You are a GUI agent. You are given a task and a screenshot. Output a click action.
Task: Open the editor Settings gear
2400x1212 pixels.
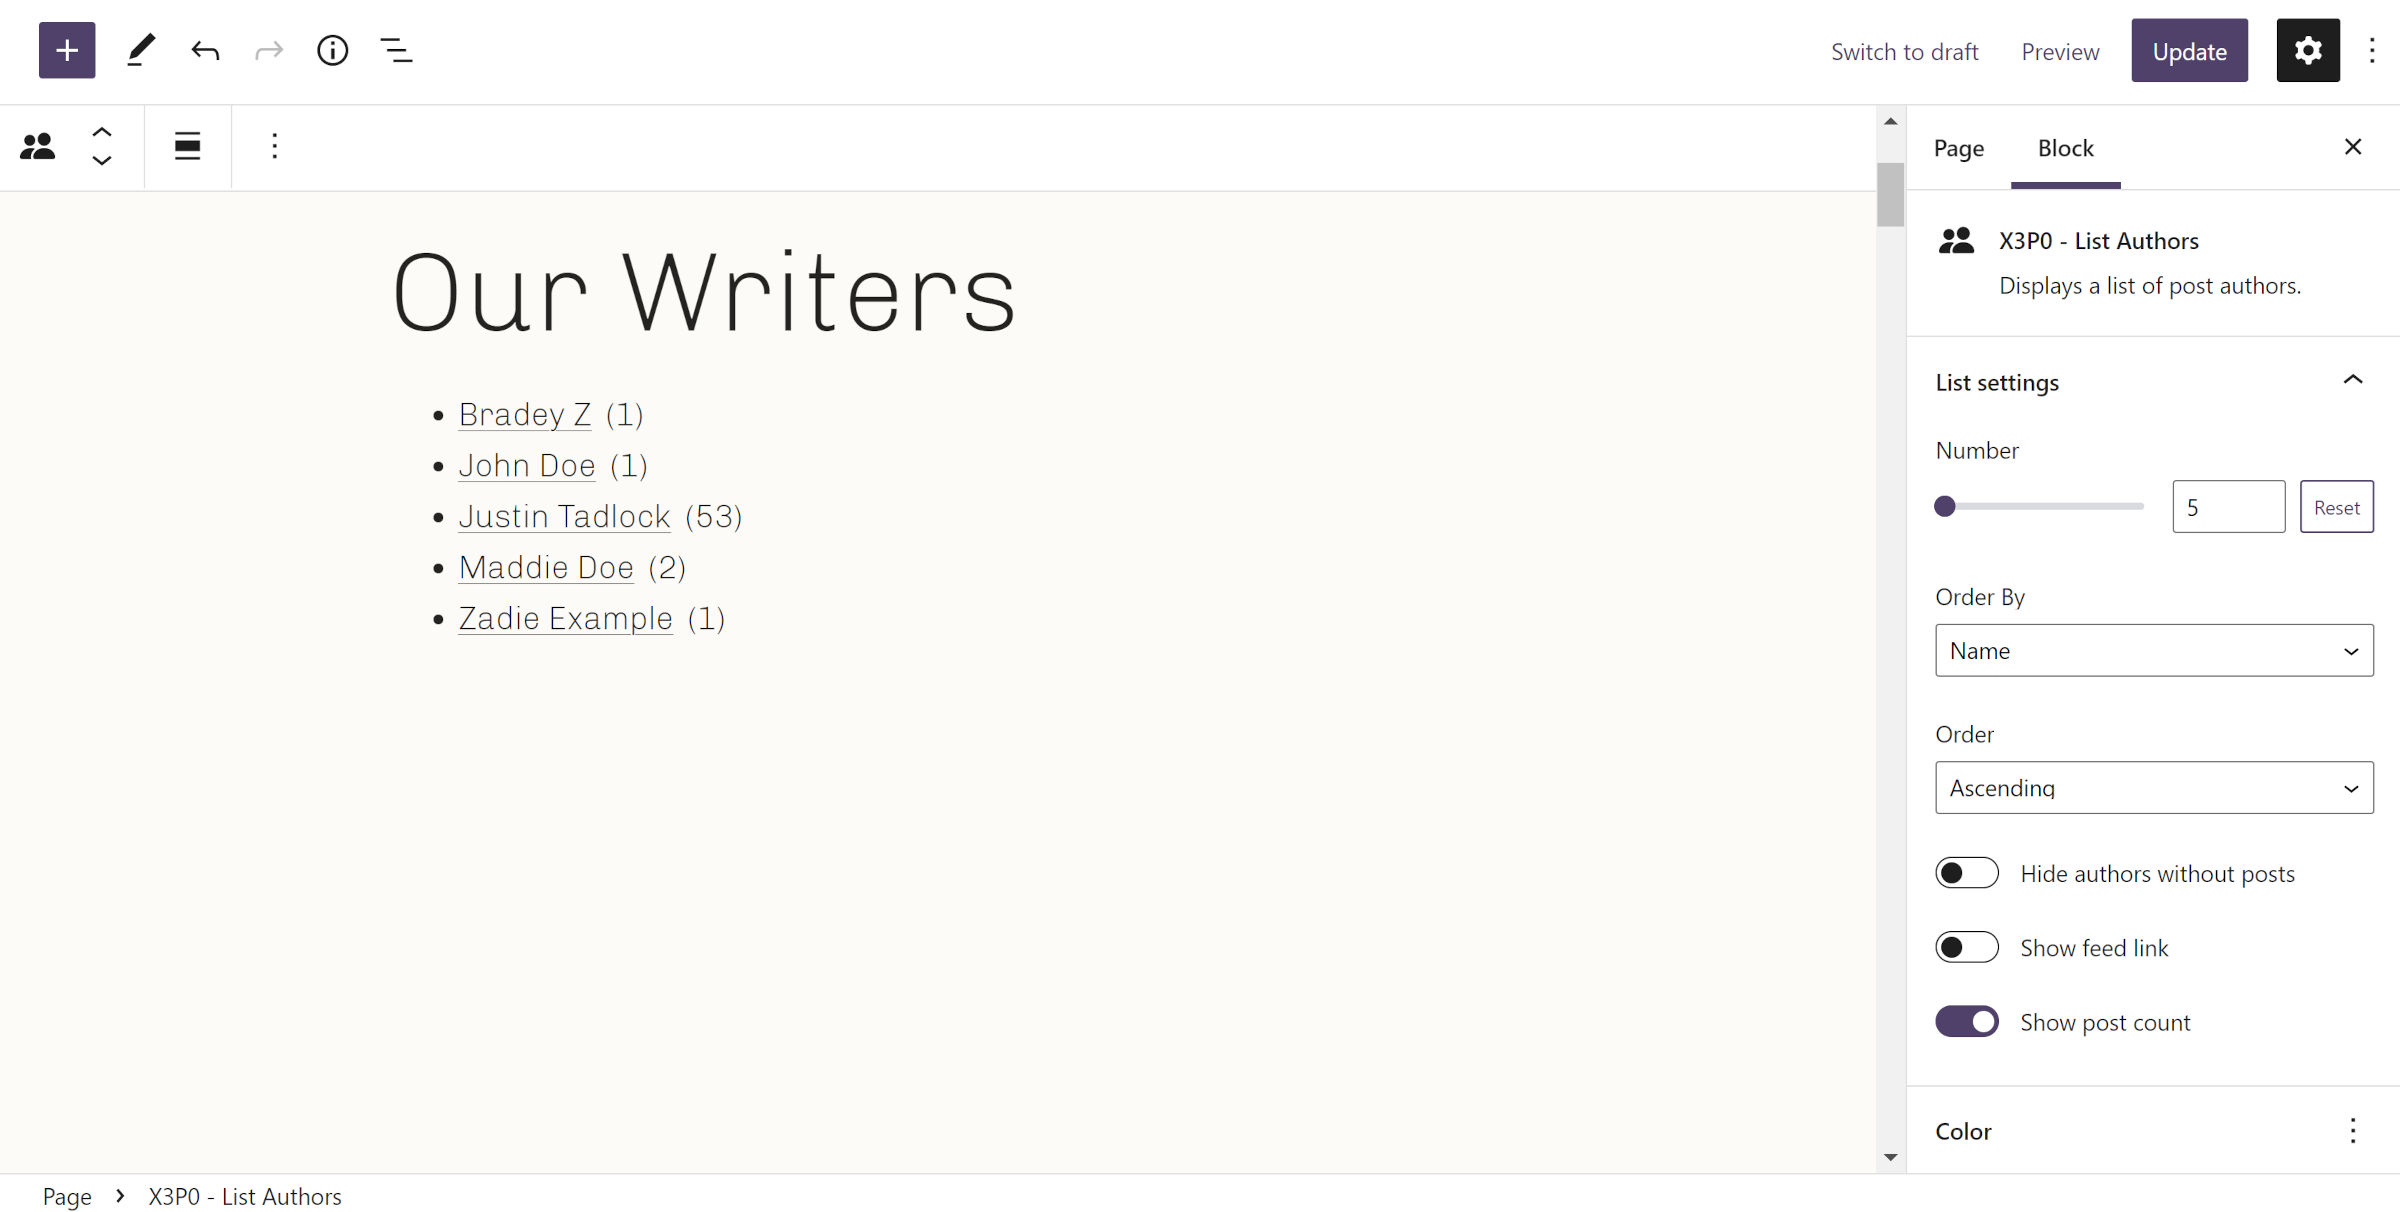(x=2307, y=50)
